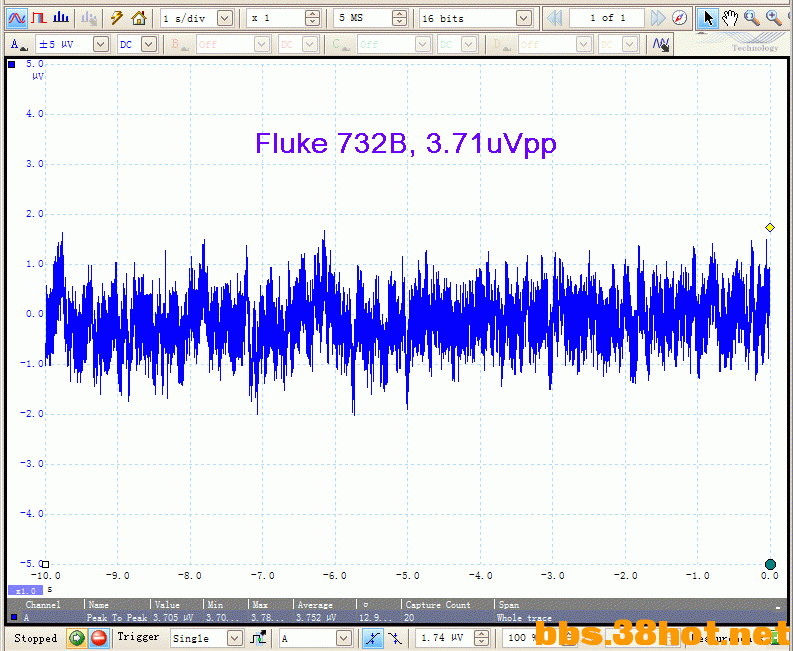Click the 3.705 µV value cell
793x651 pixels.
click(x=173, y=618)
